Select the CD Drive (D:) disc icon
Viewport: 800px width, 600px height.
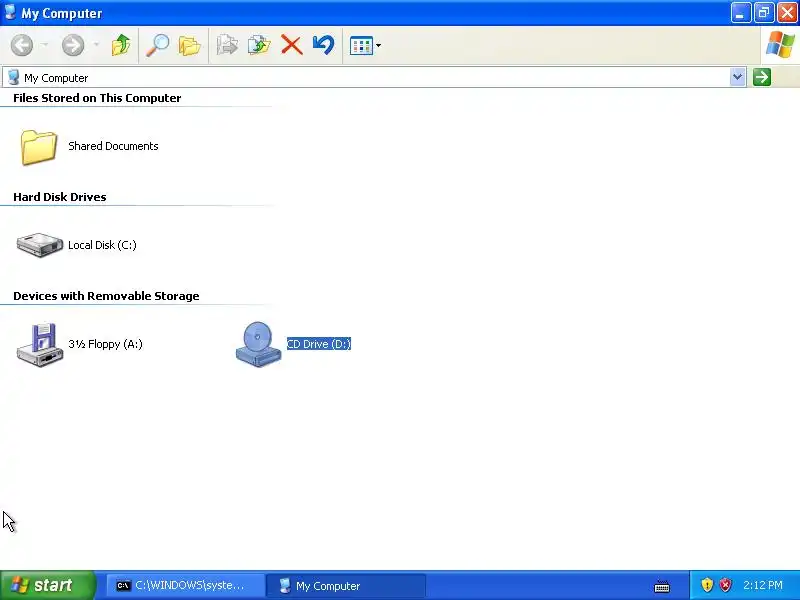(x=258, y=344)
